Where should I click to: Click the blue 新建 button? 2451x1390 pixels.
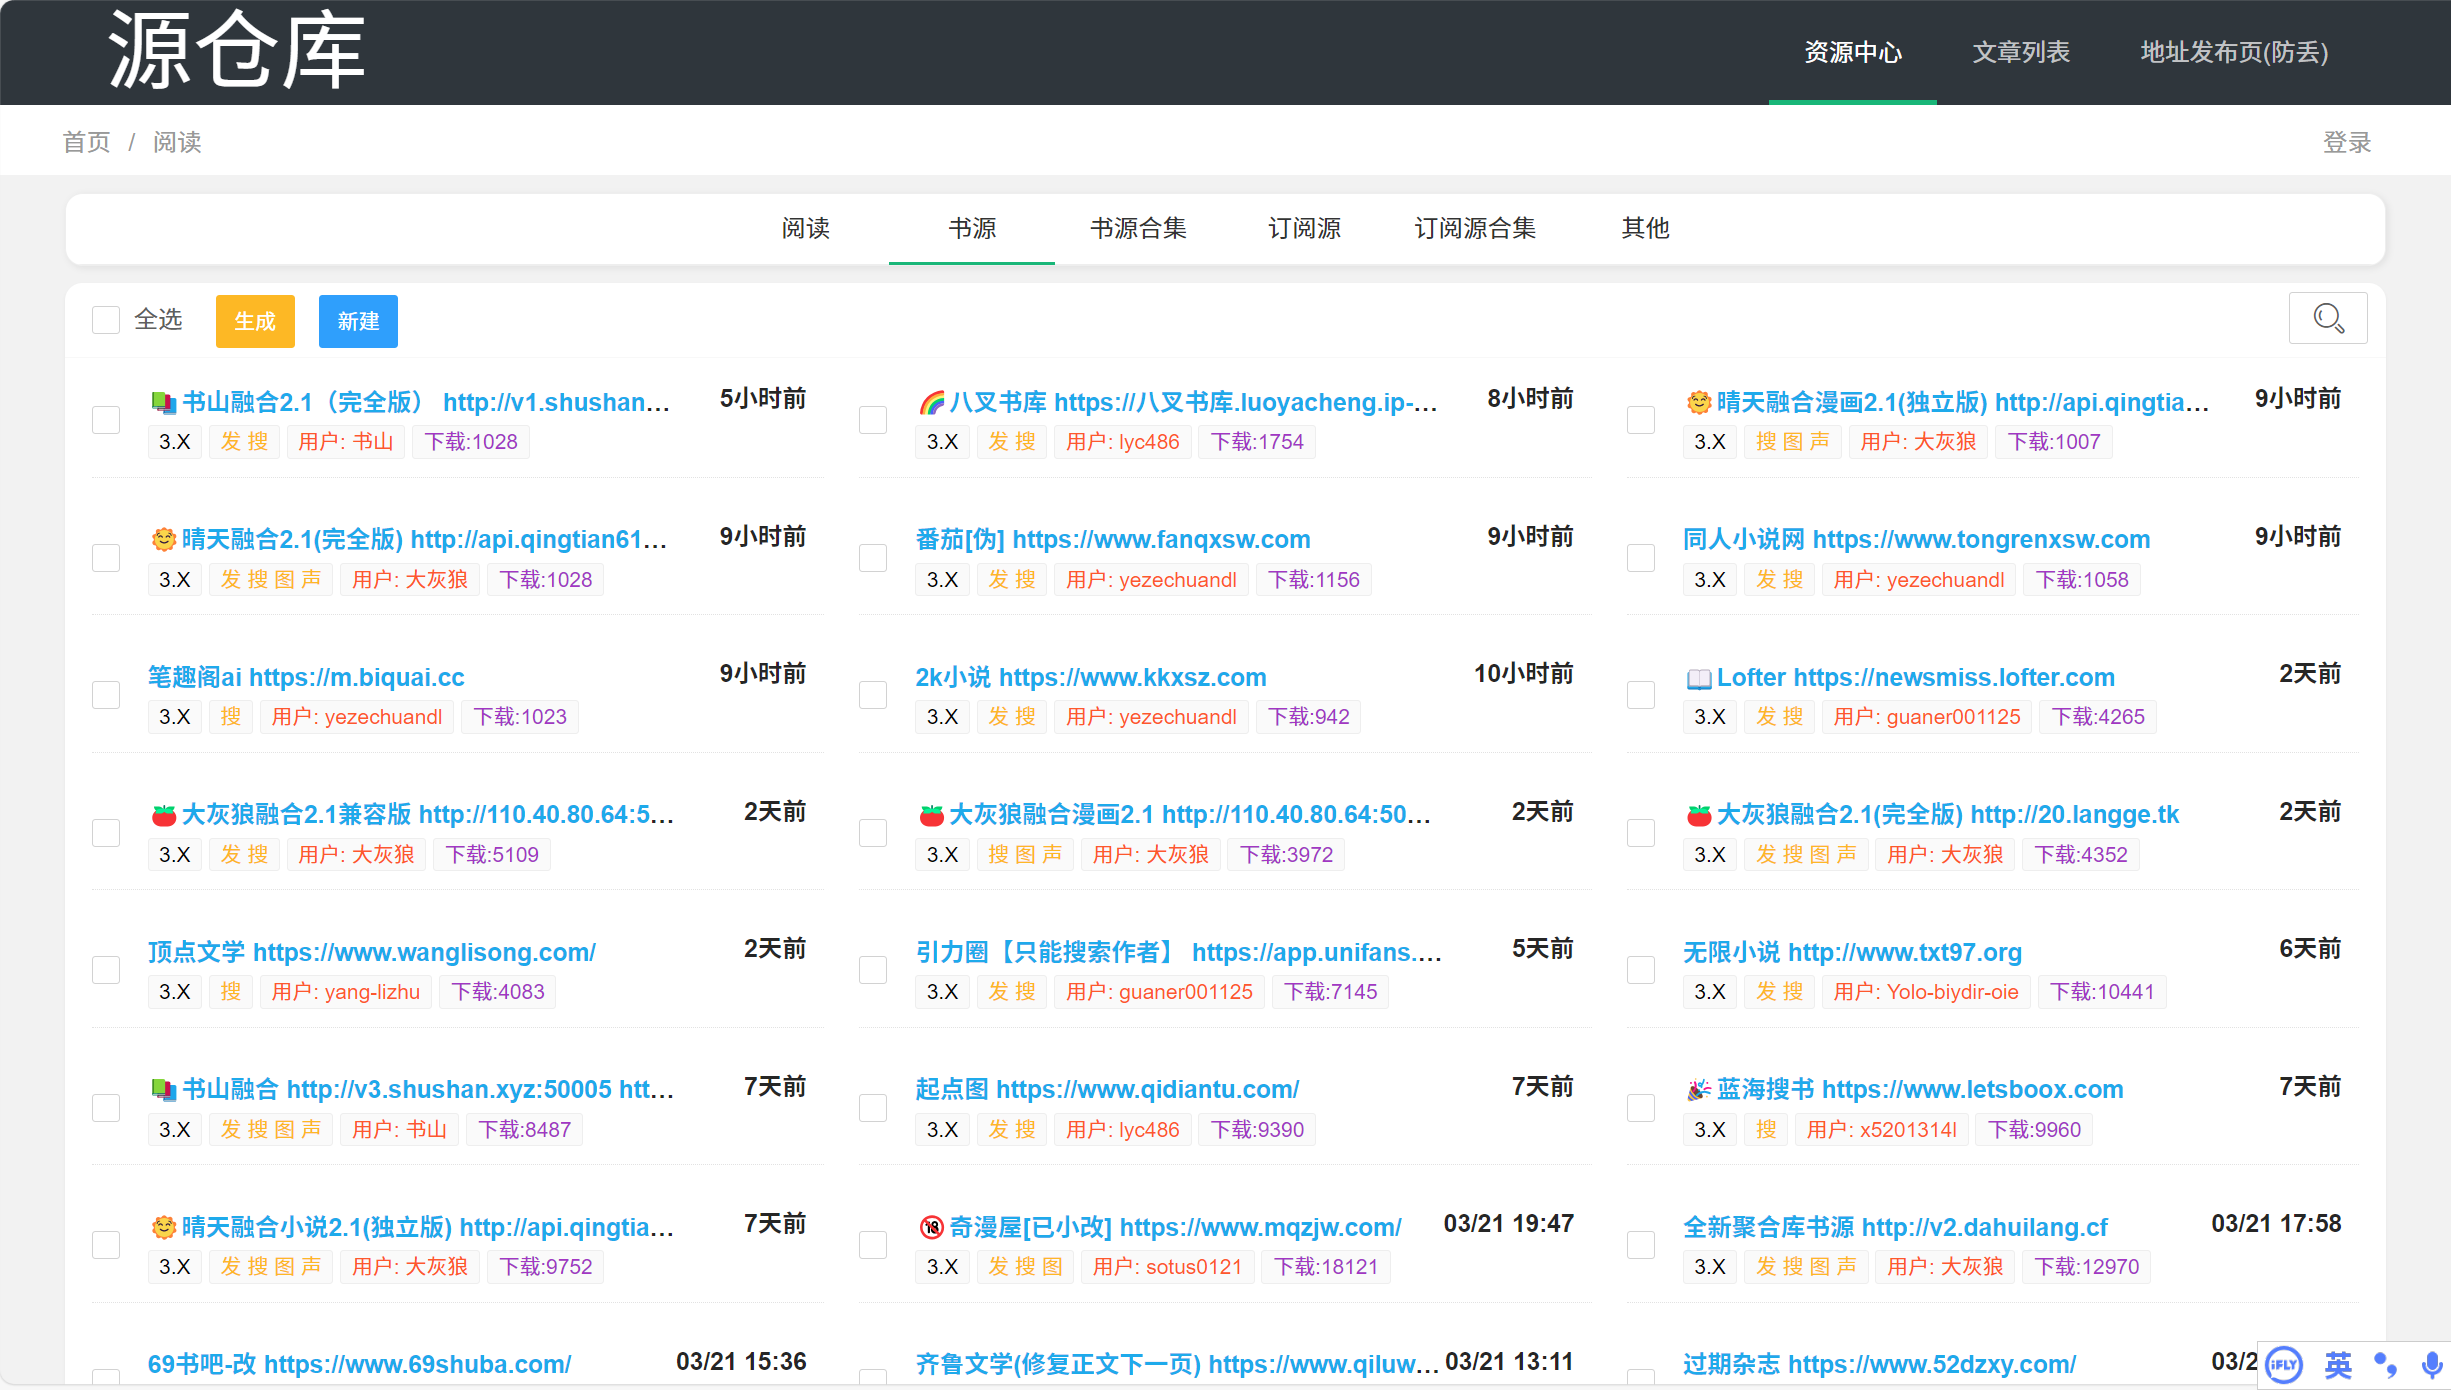[x=358, y=321]
